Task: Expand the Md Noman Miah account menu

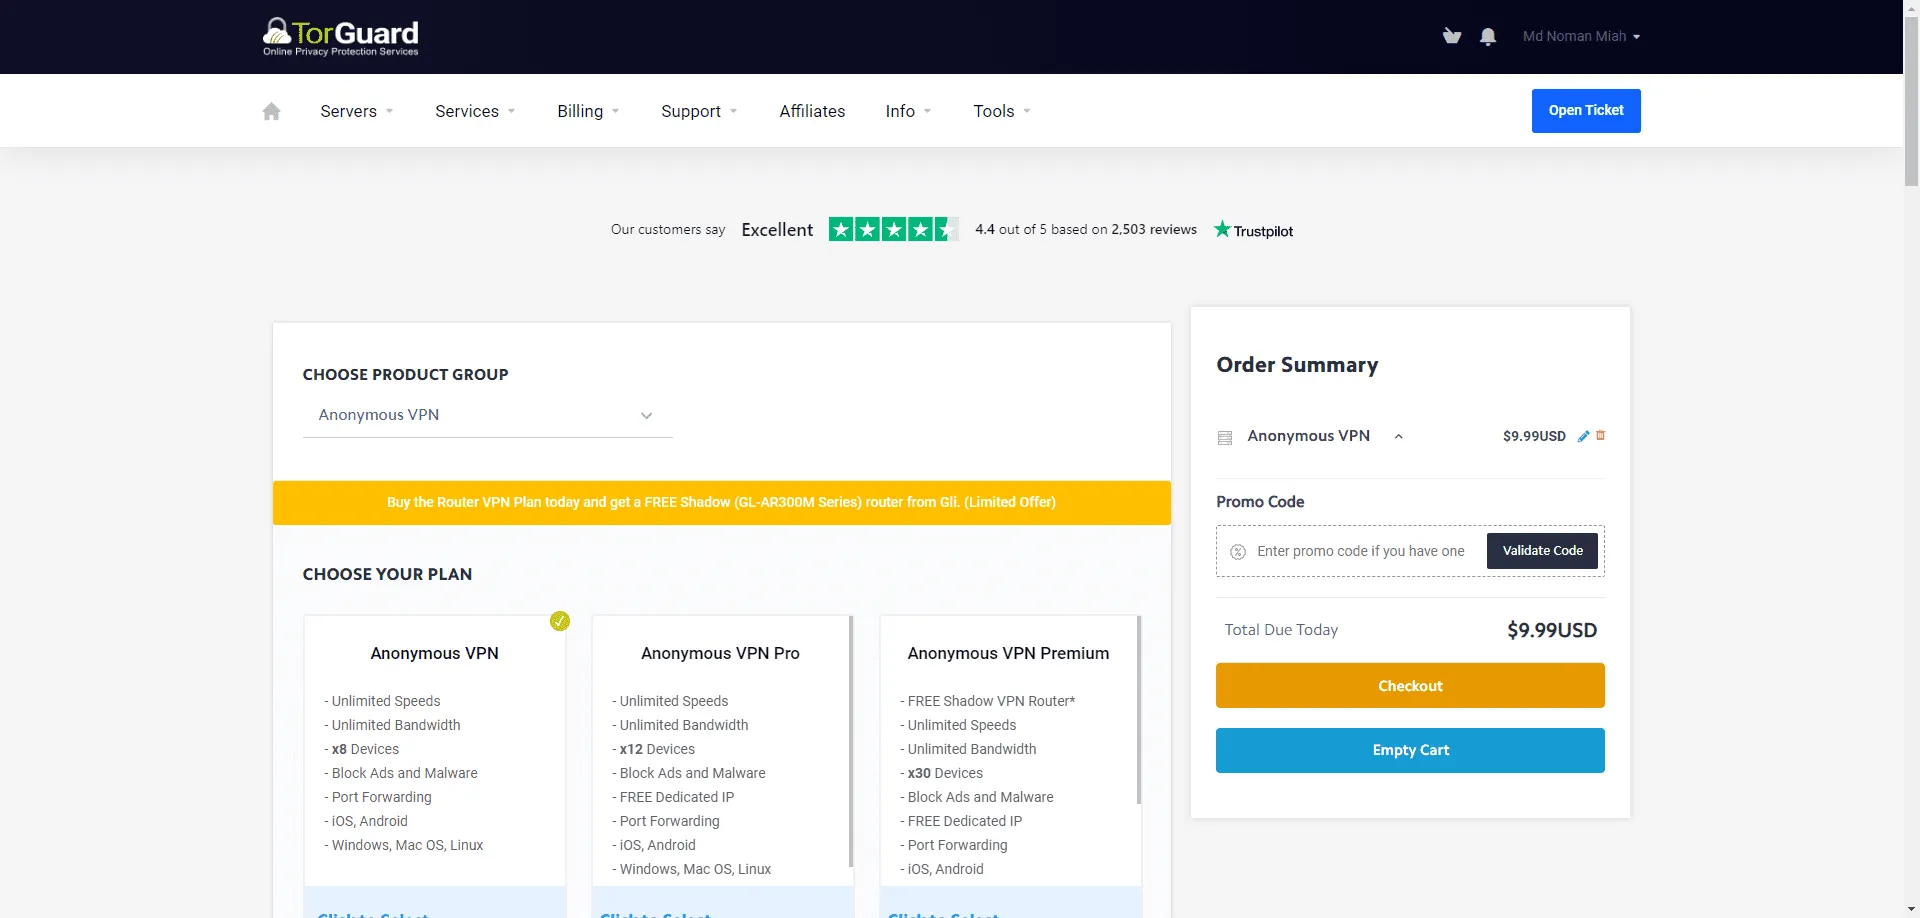Action: [1581, 37]
